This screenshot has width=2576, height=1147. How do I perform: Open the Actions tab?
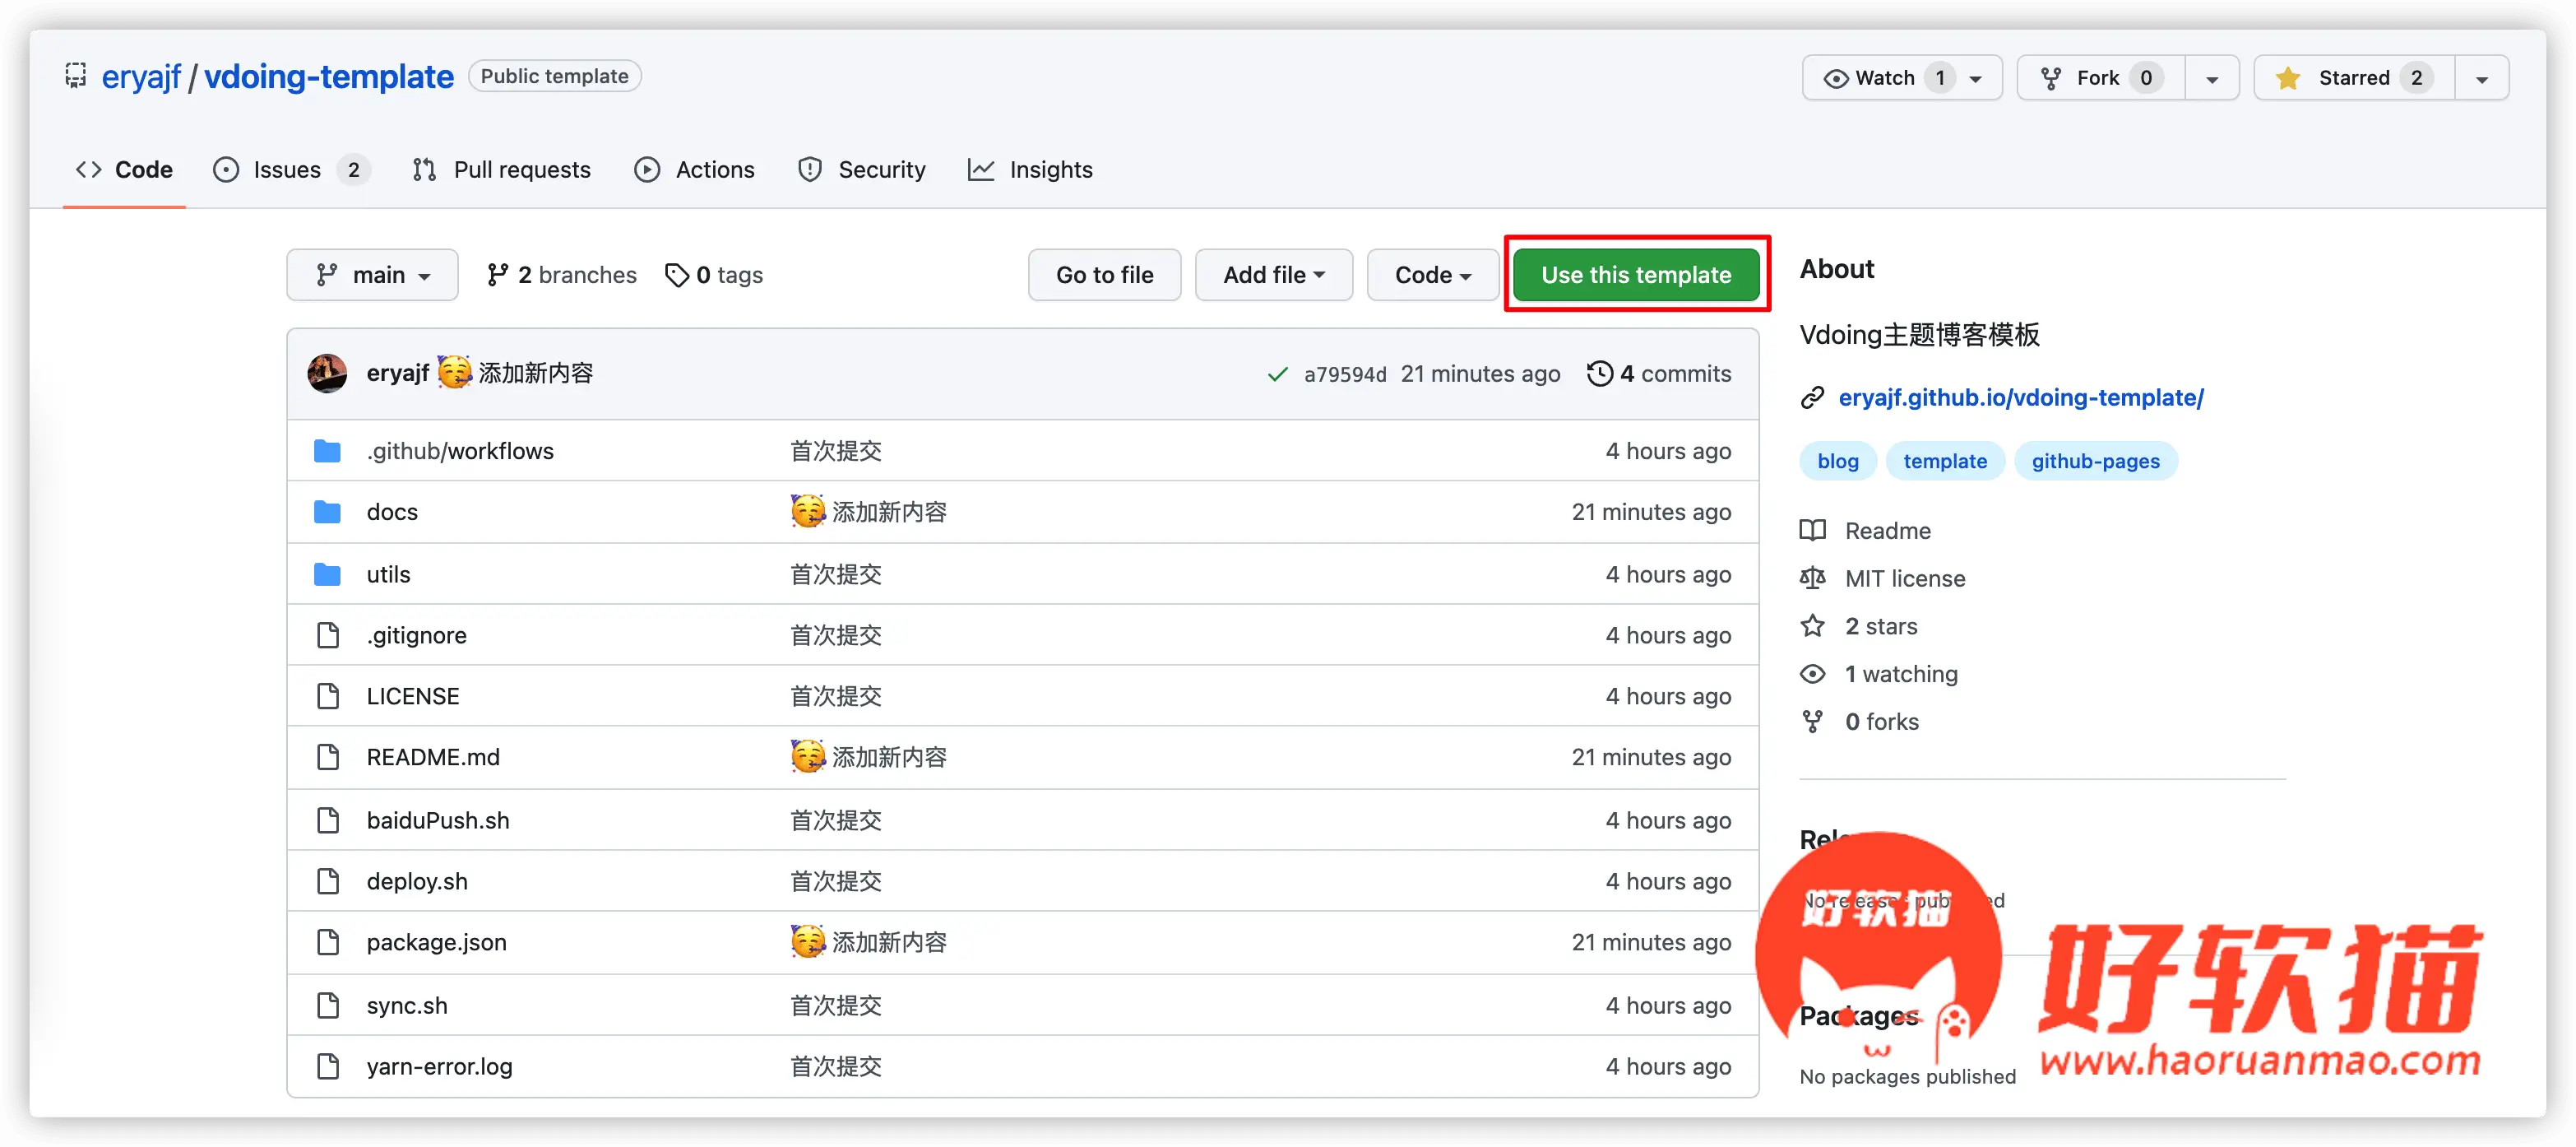coord(695,170)
